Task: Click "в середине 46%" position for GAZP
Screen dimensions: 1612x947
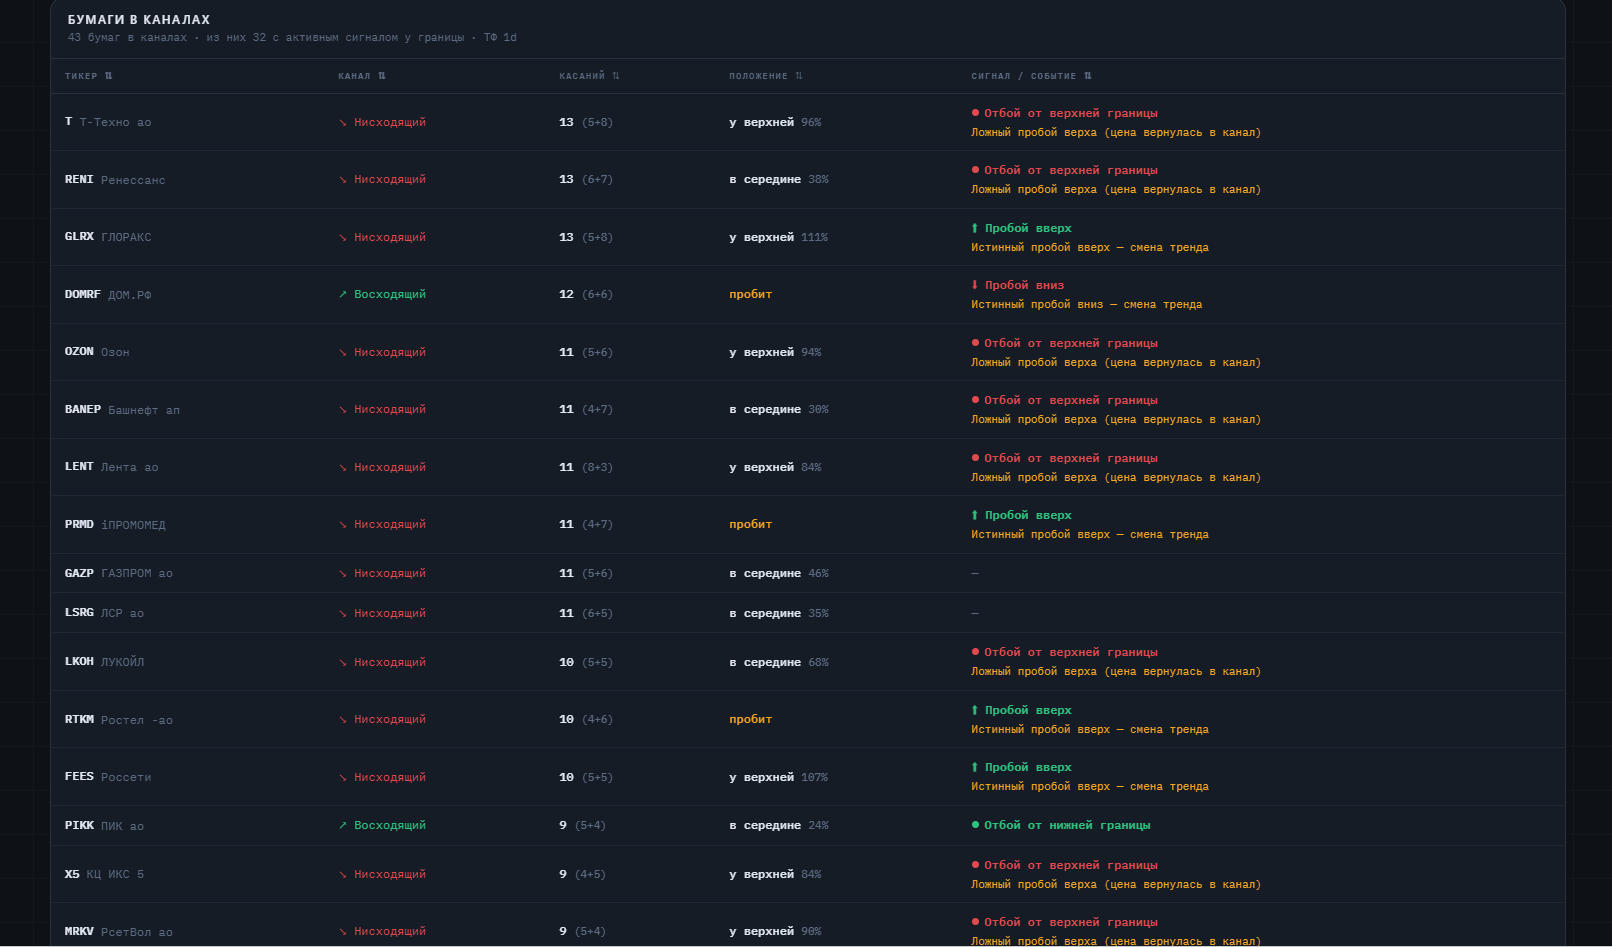Action: [779, 573]
